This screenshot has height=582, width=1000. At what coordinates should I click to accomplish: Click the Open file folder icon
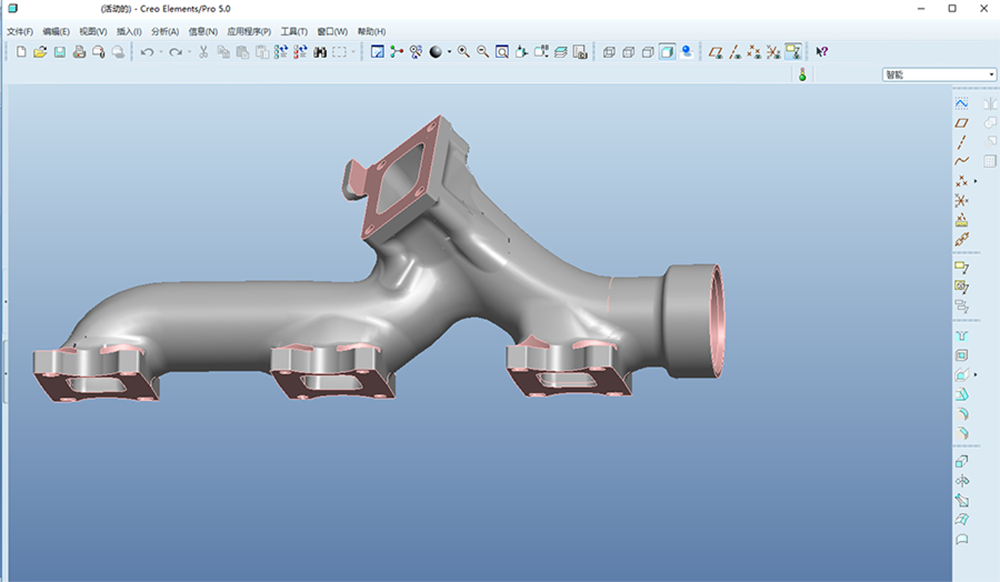40,52
